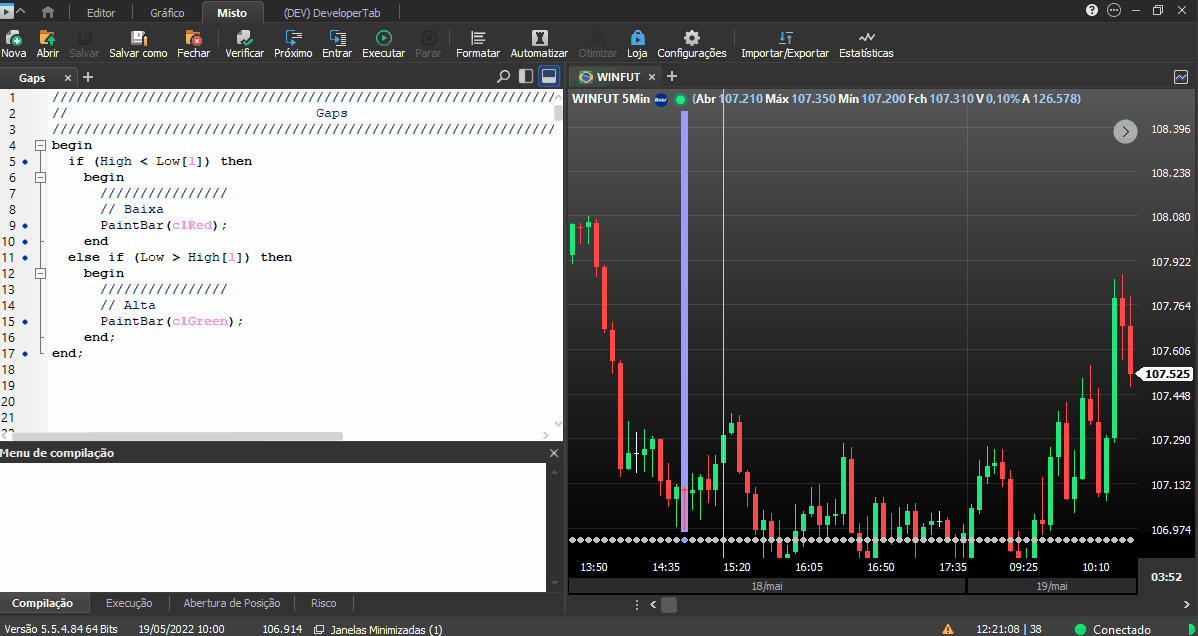
Task: Click the Formatar code icon
Action: (478, 37)
